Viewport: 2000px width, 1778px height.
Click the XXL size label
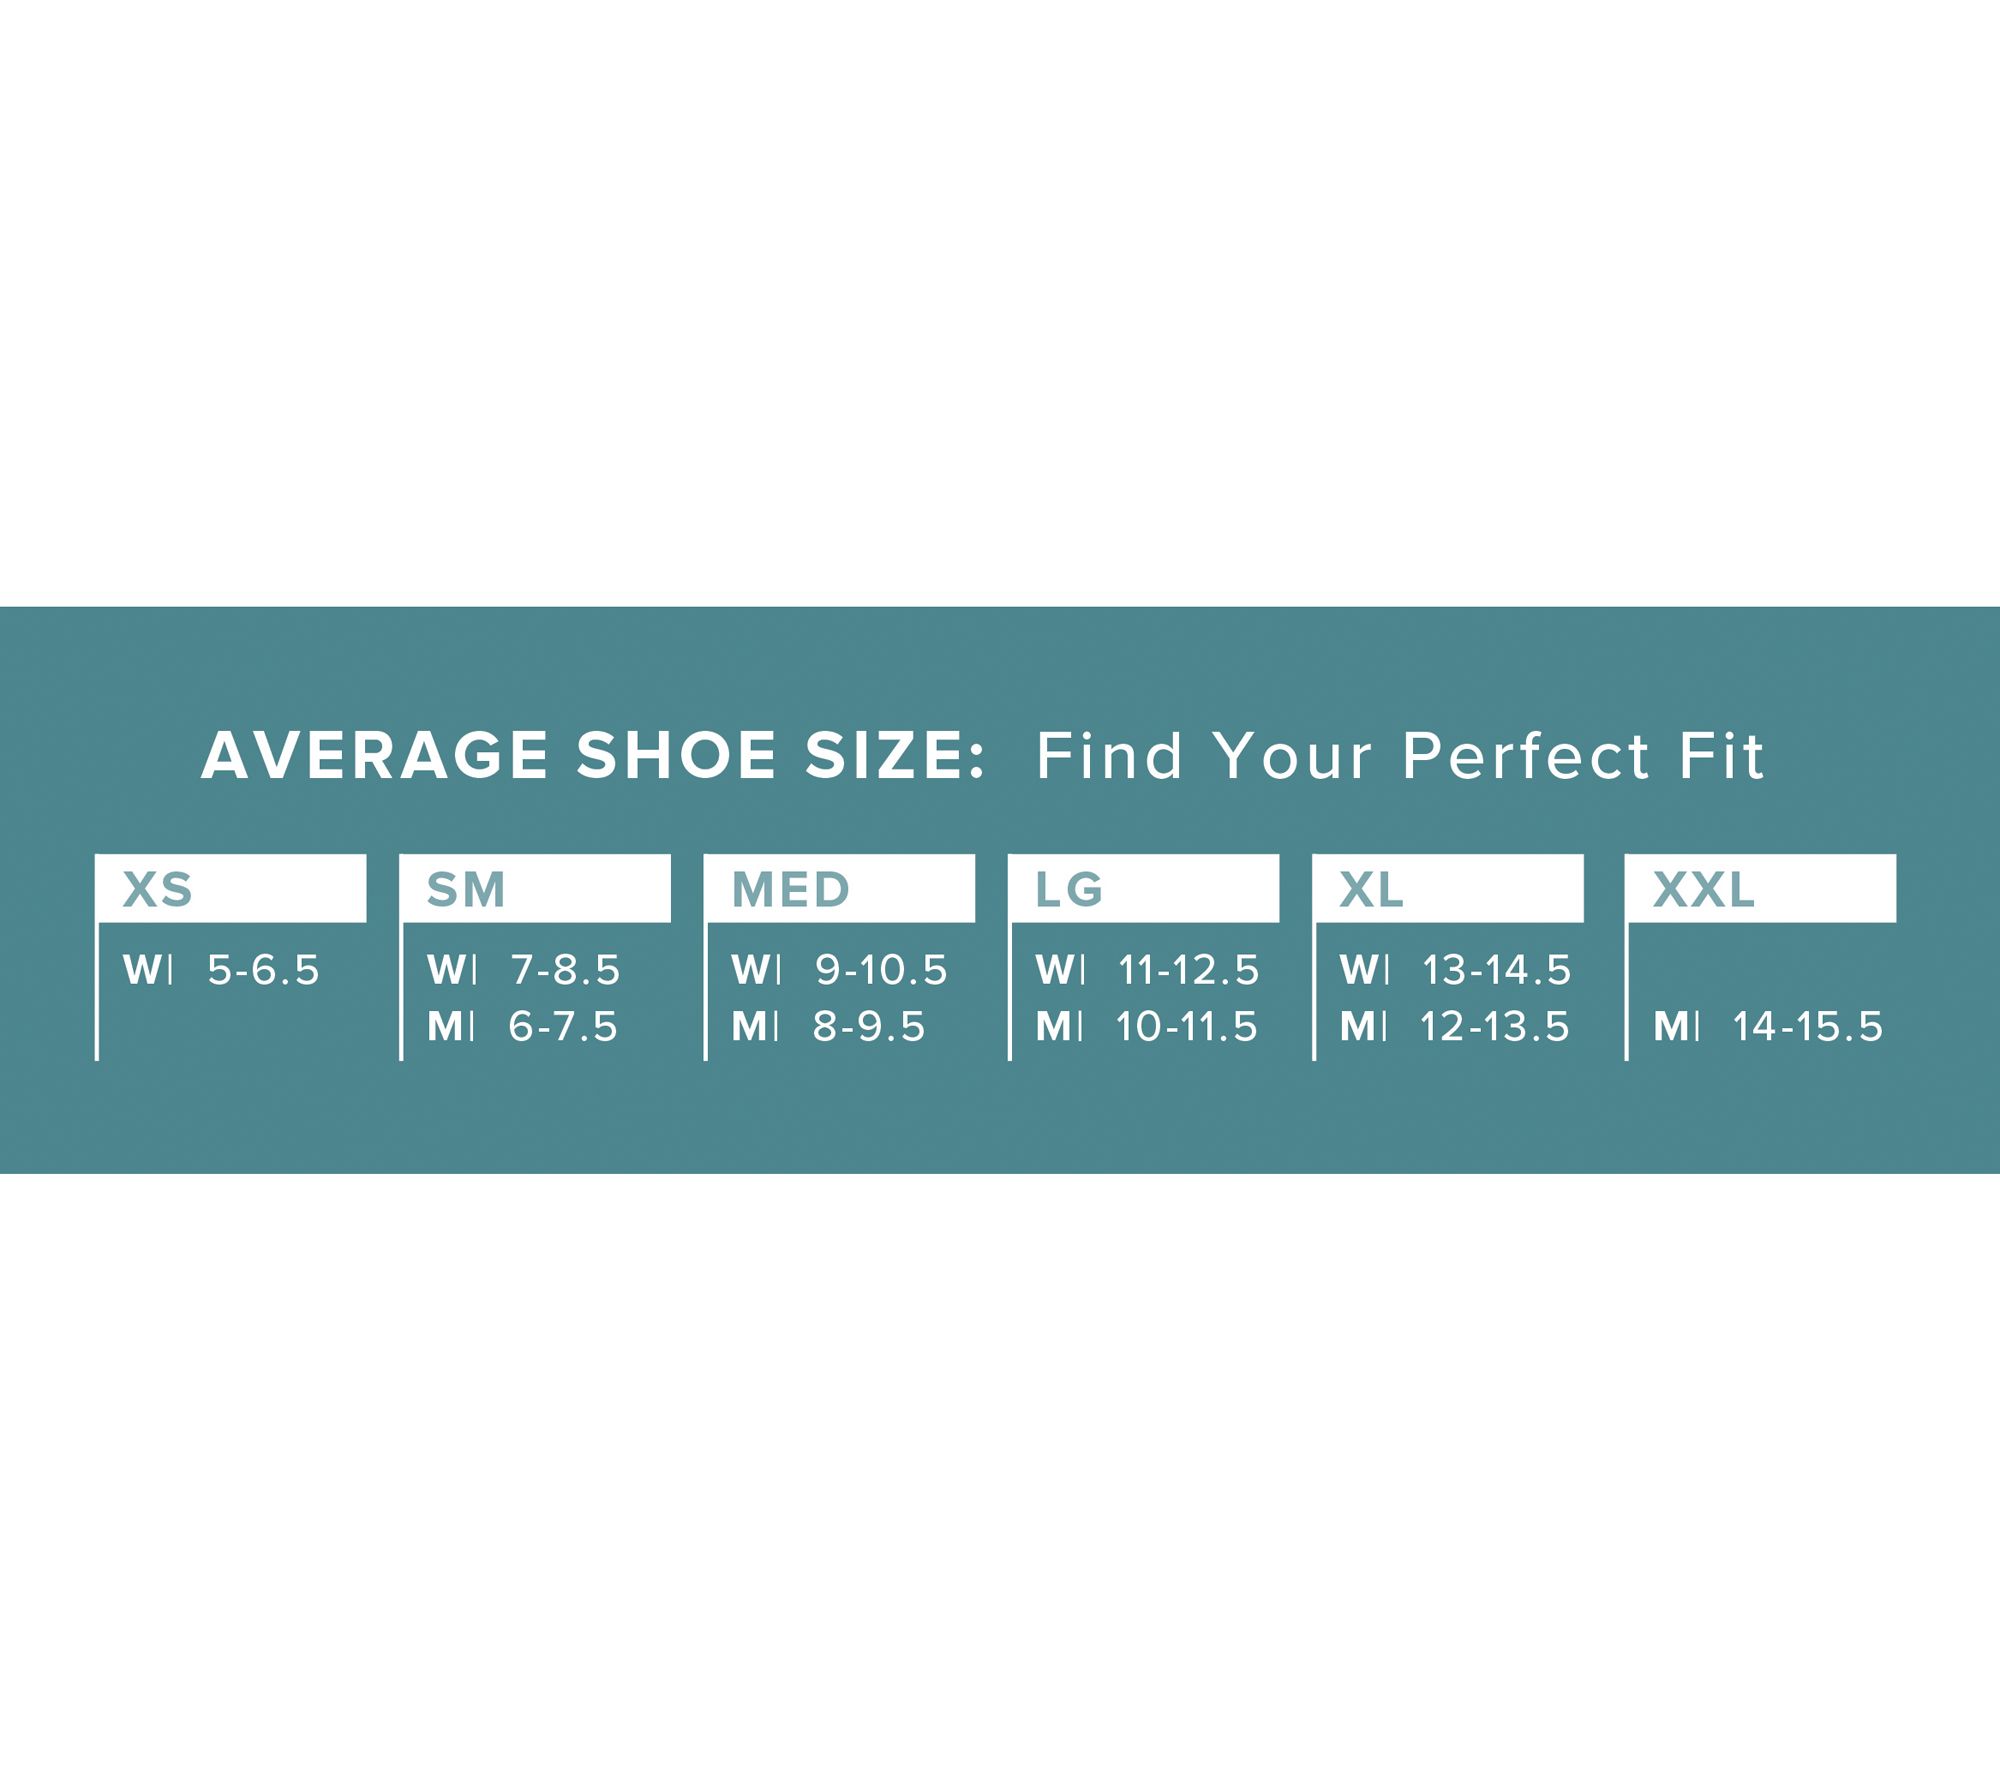pyautogui.click(x=1703, y=889)
